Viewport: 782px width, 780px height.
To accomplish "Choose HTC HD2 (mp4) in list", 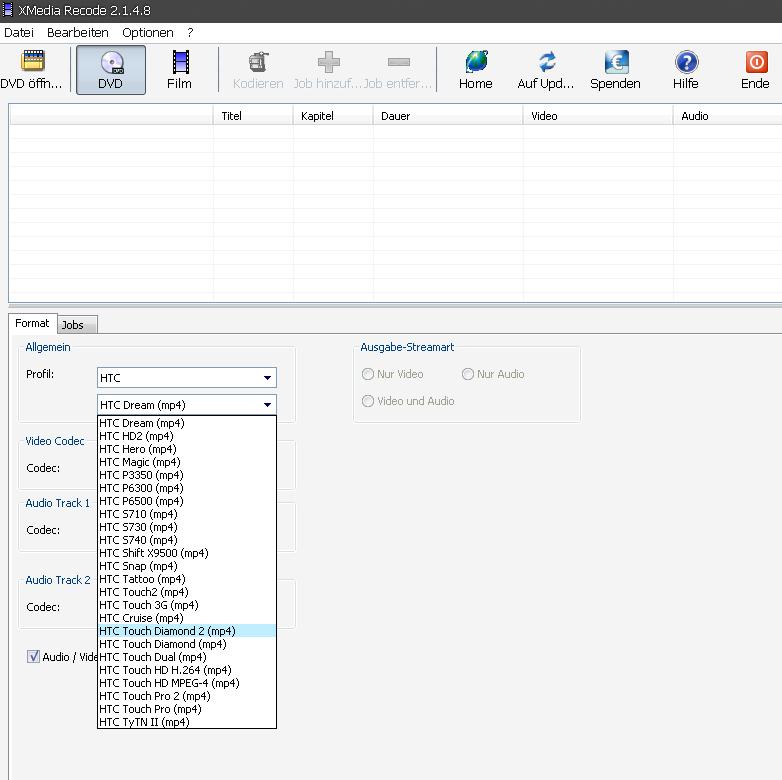I will [x=187, y=436].
